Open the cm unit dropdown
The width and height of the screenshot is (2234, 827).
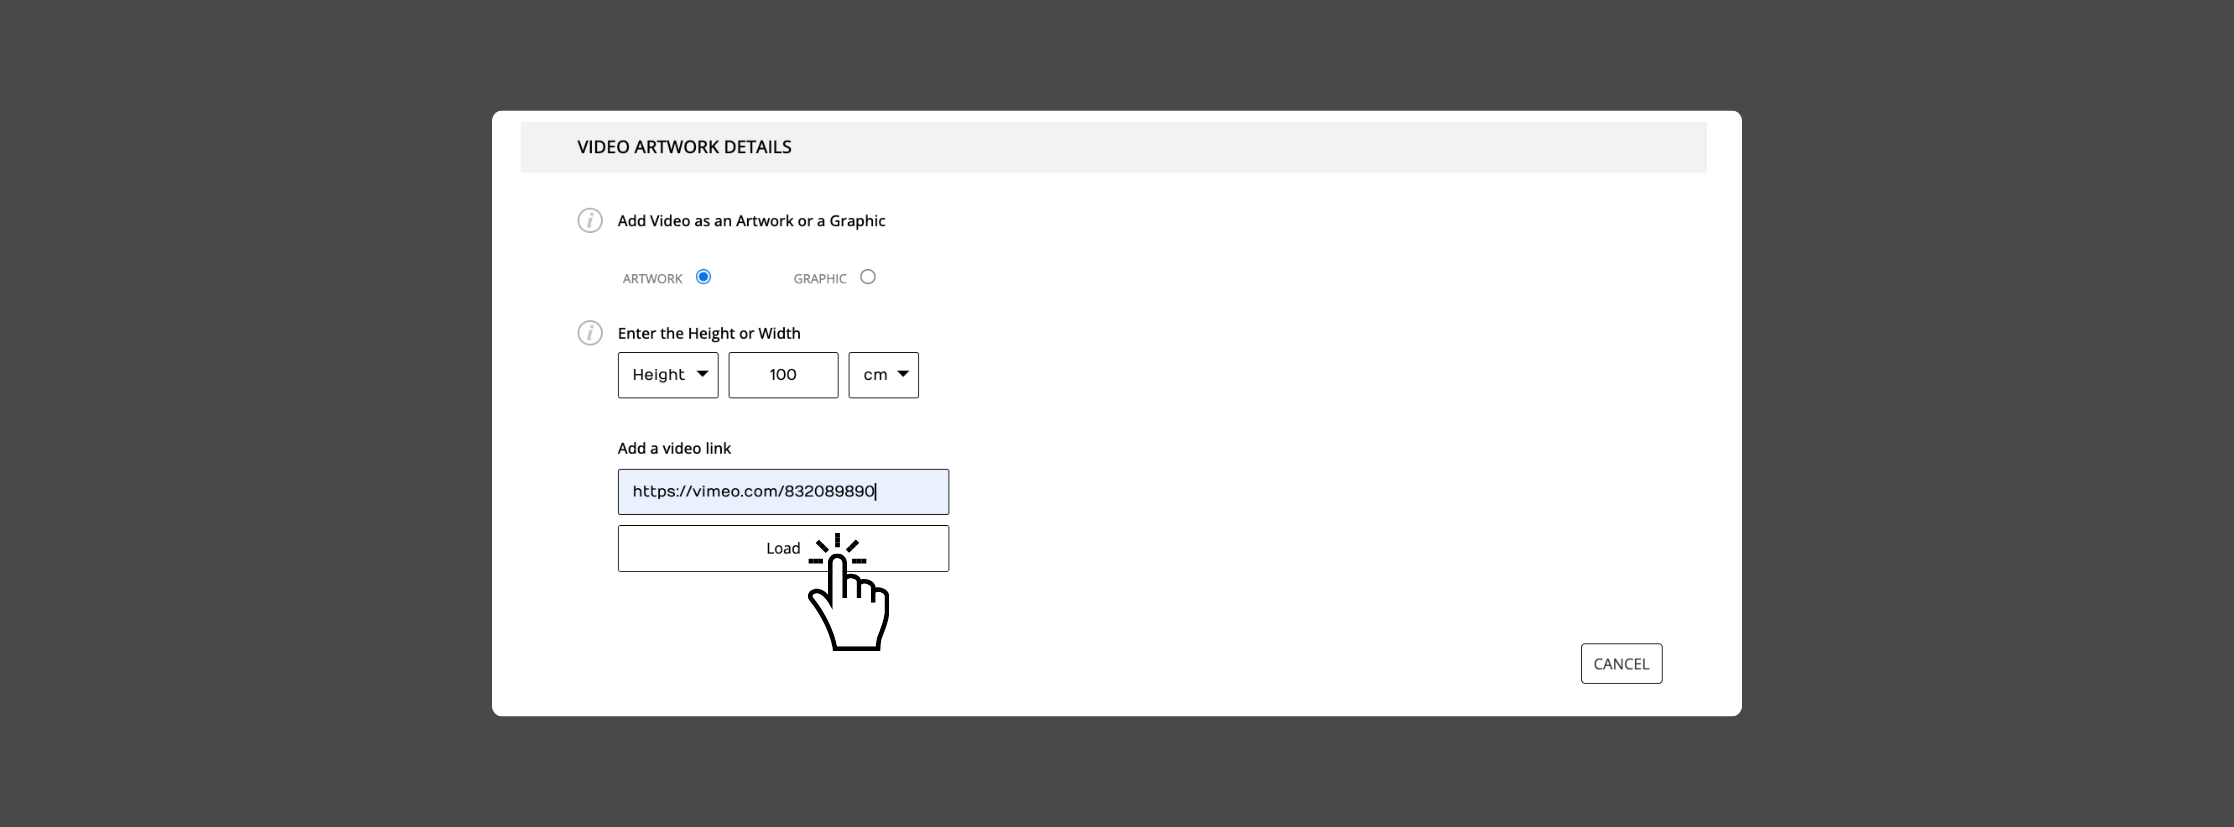884,375
